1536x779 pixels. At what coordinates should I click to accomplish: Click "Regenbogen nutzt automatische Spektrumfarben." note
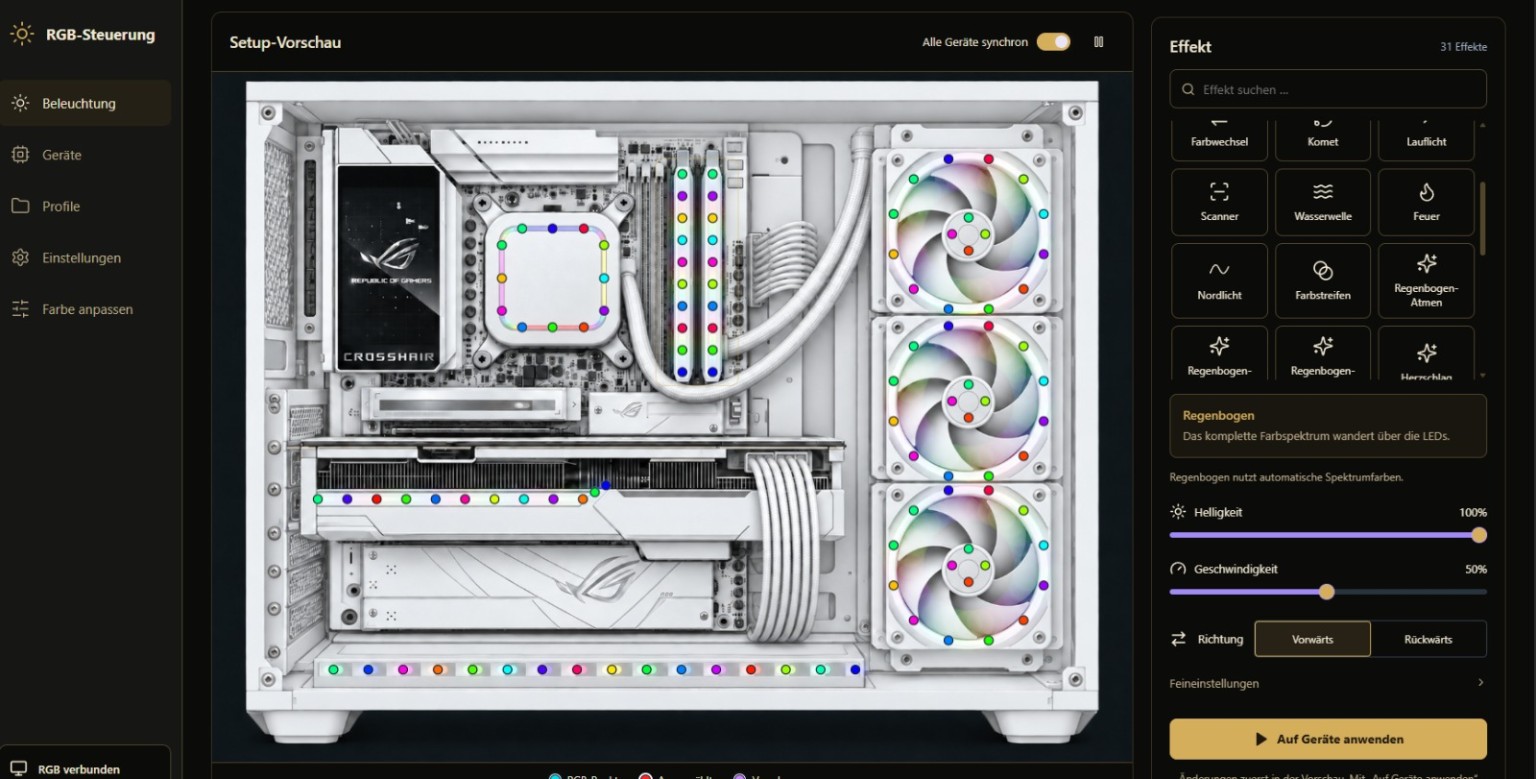pos(1286,477)
